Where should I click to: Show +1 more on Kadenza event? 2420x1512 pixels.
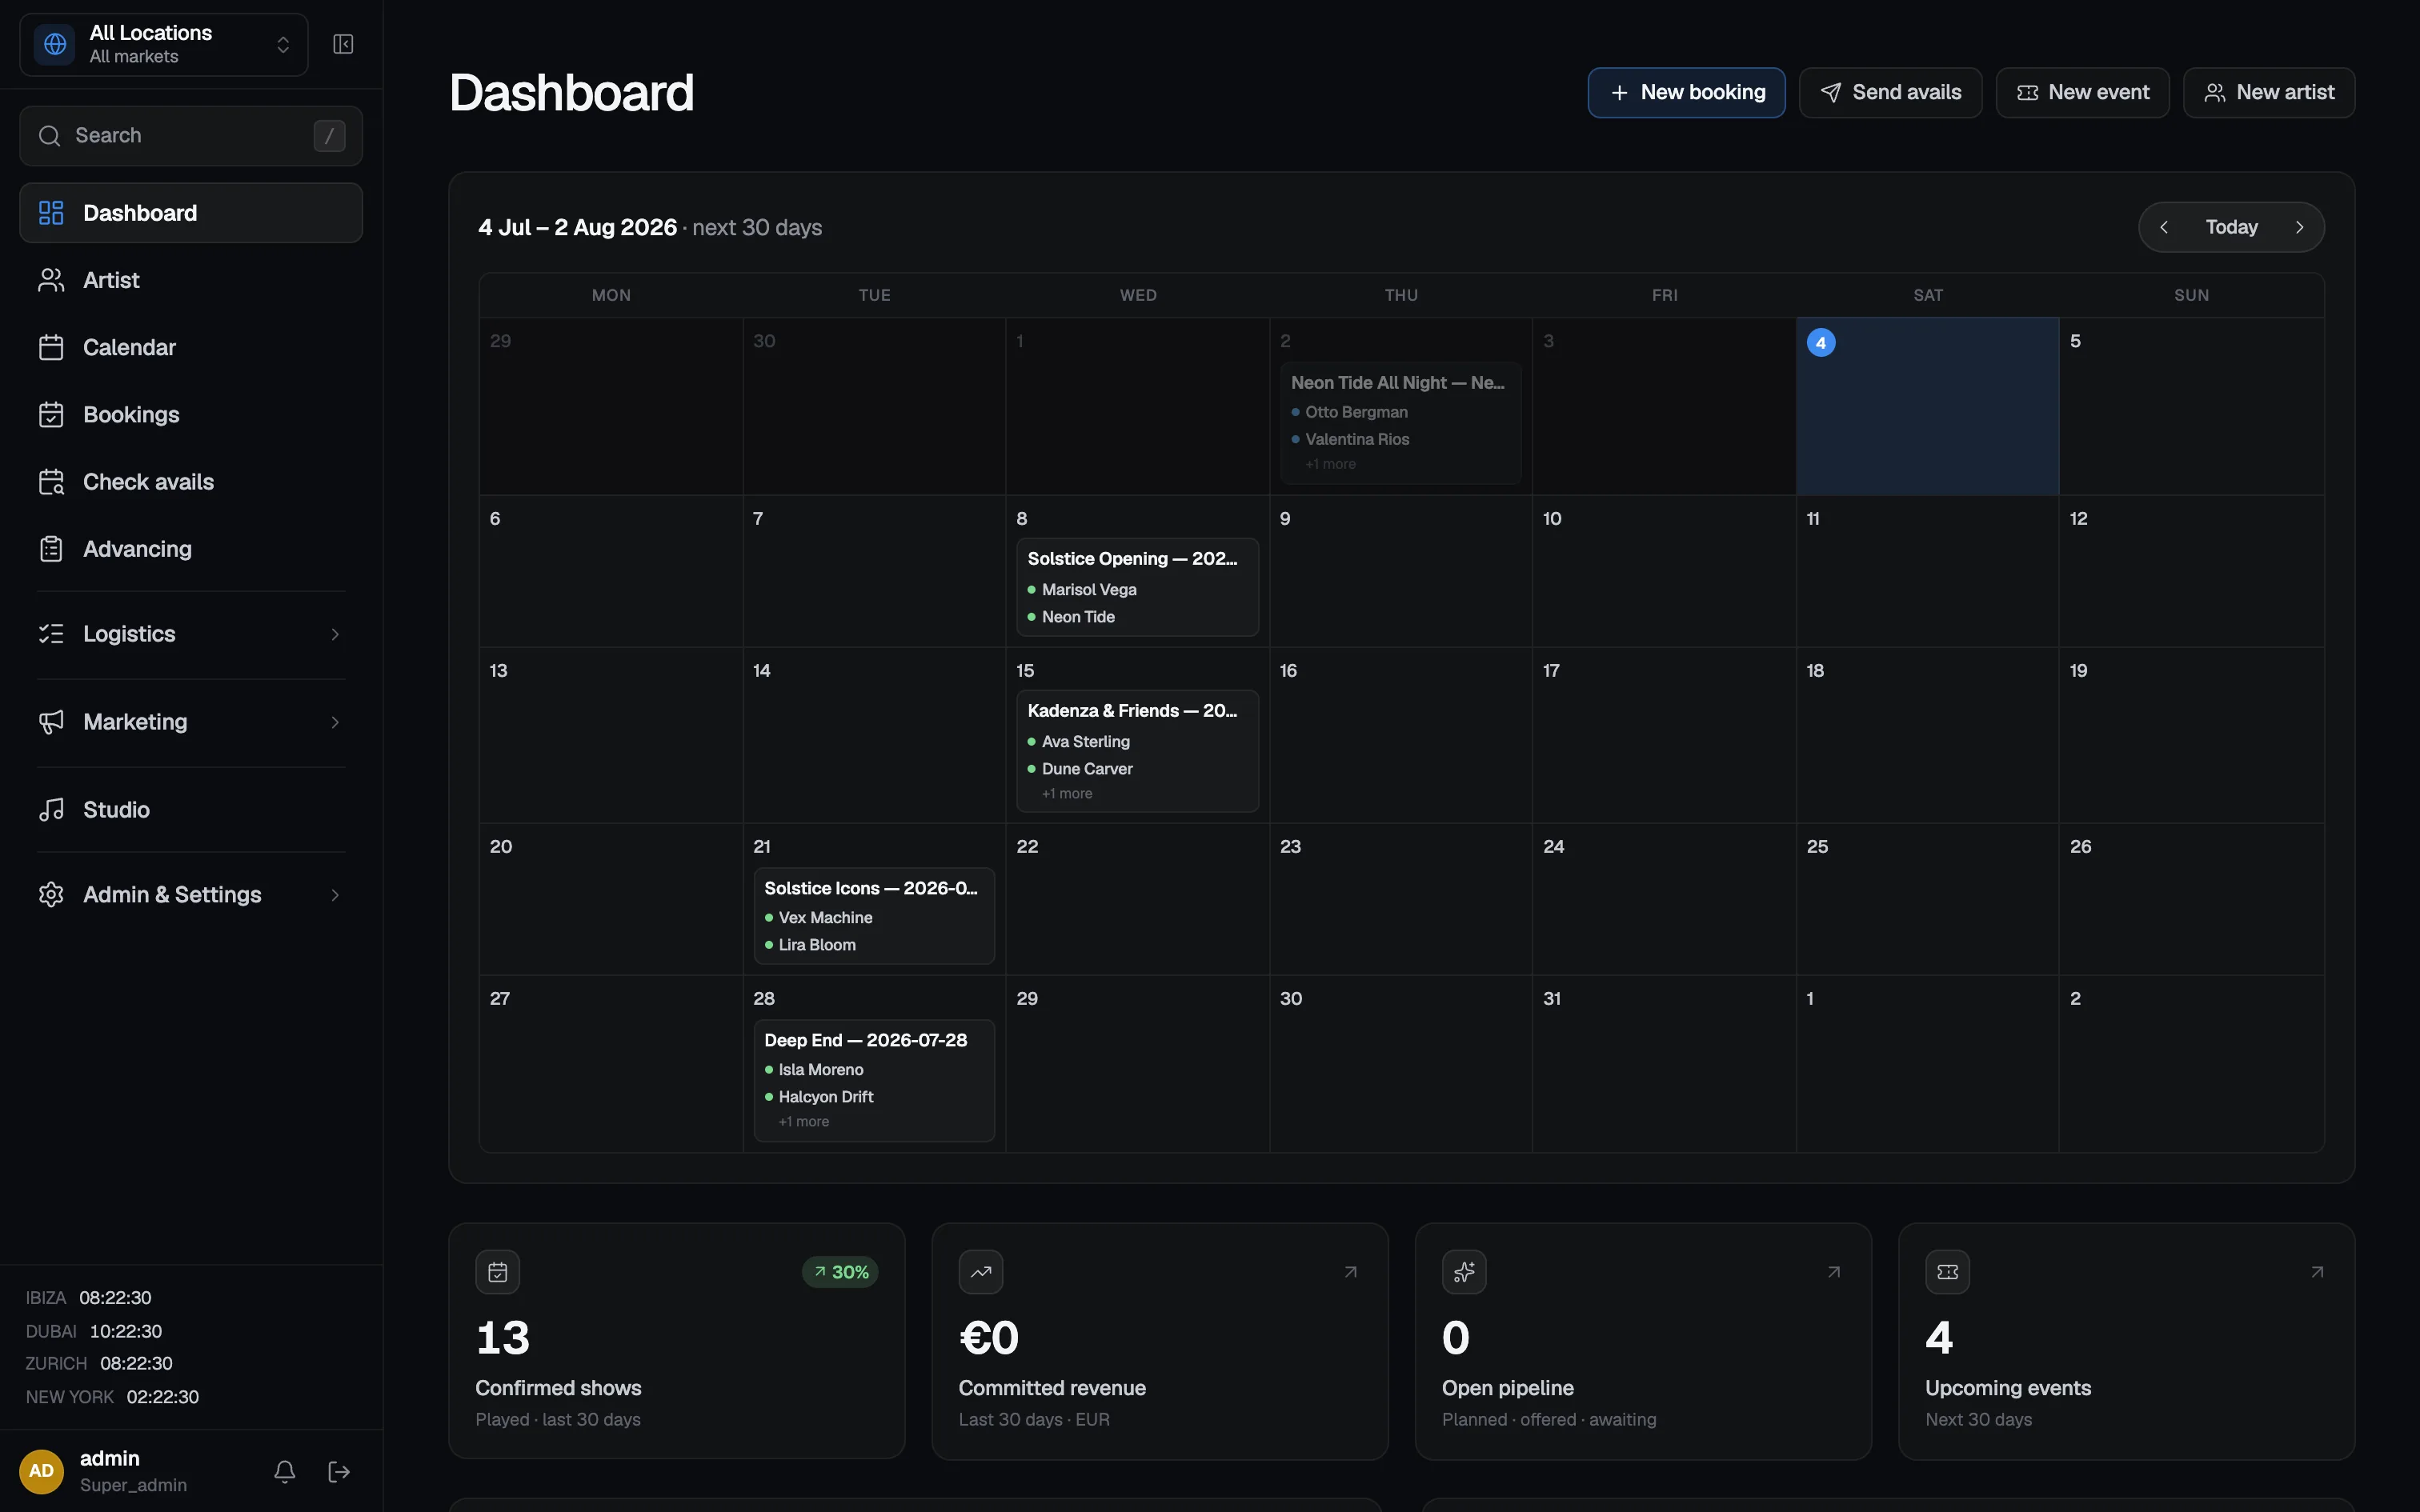coord(1067,793)
